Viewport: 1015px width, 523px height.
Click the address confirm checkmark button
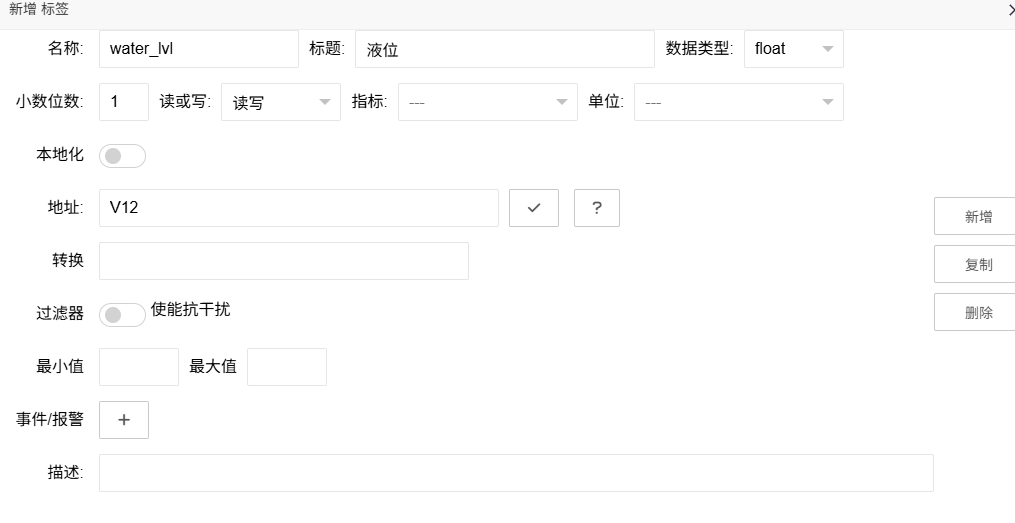coord(533,208)
